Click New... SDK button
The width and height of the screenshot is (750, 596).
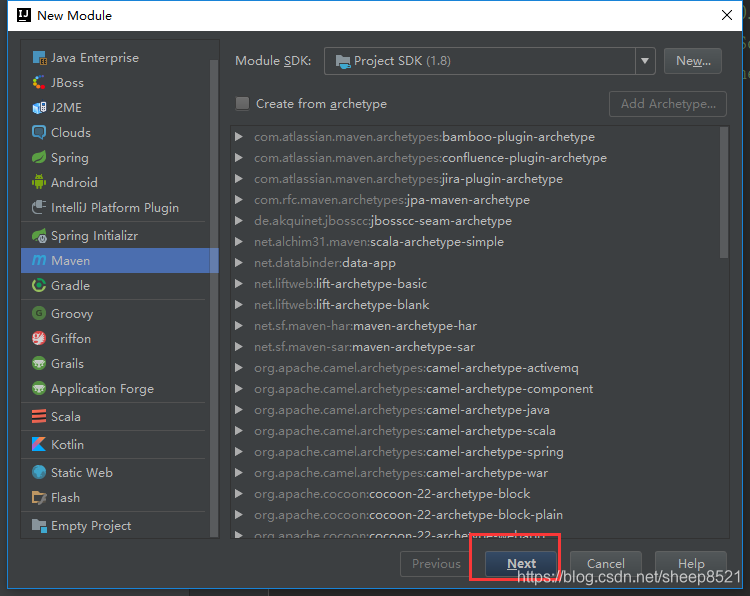pyautogui.click(x=693, y=61)
